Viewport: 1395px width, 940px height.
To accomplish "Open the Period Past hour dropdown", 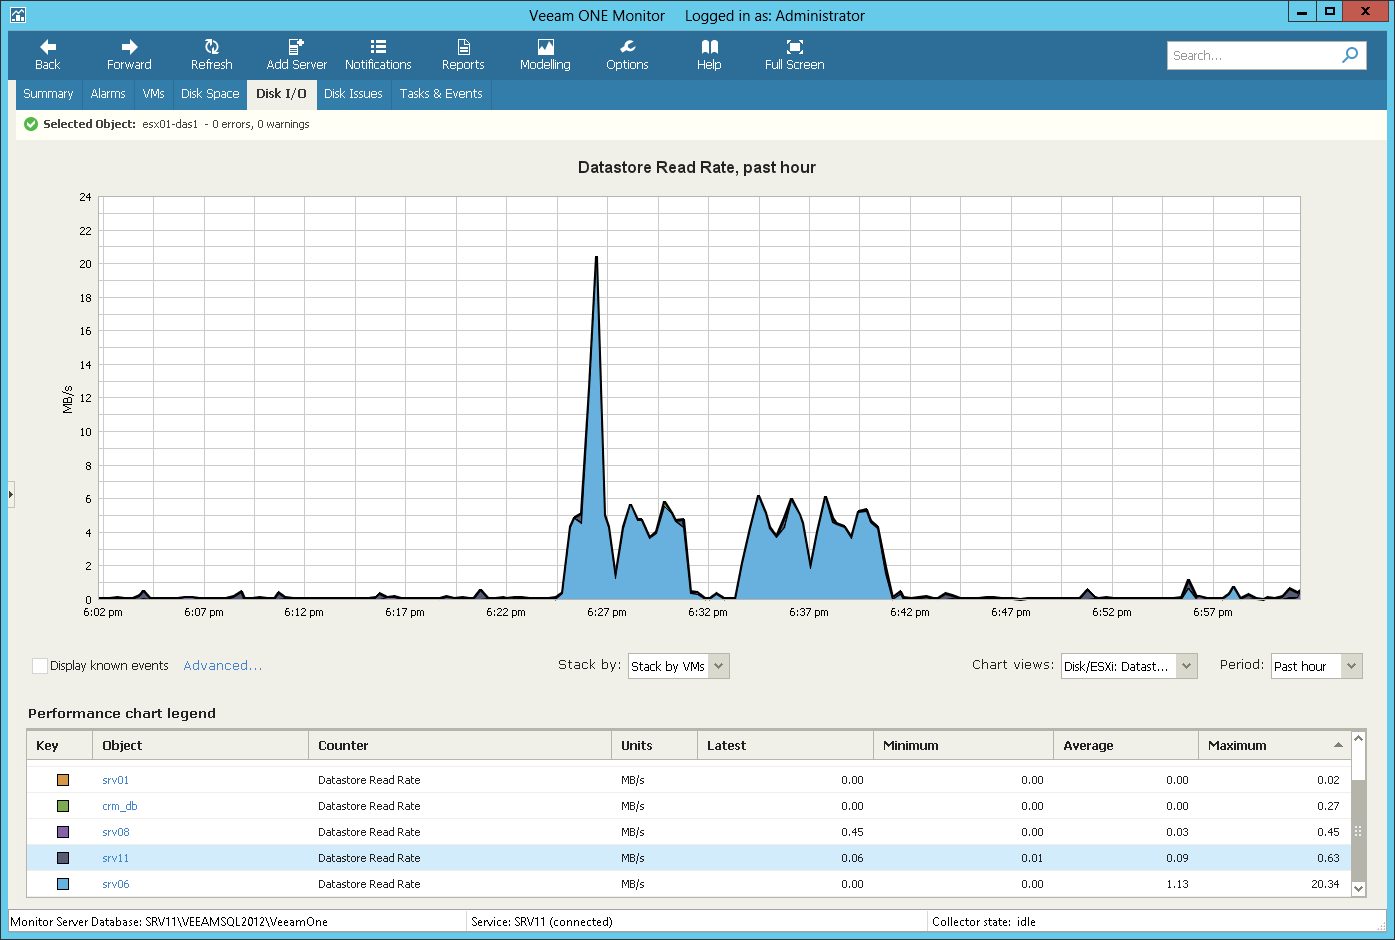I will click(x=1316, y=666).
